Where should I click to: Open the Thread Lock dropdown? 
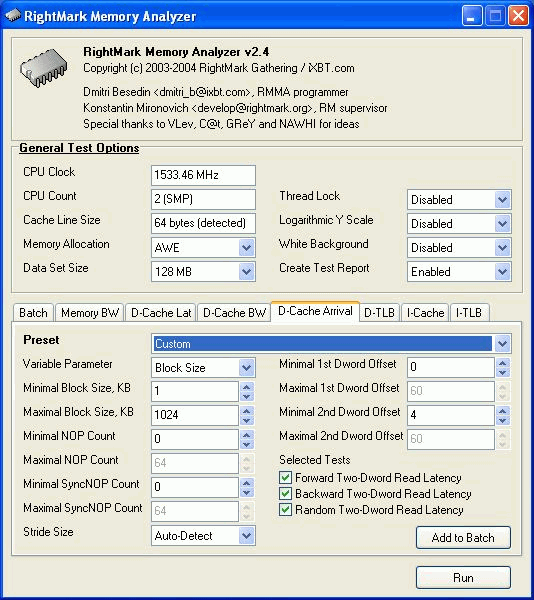503,199
